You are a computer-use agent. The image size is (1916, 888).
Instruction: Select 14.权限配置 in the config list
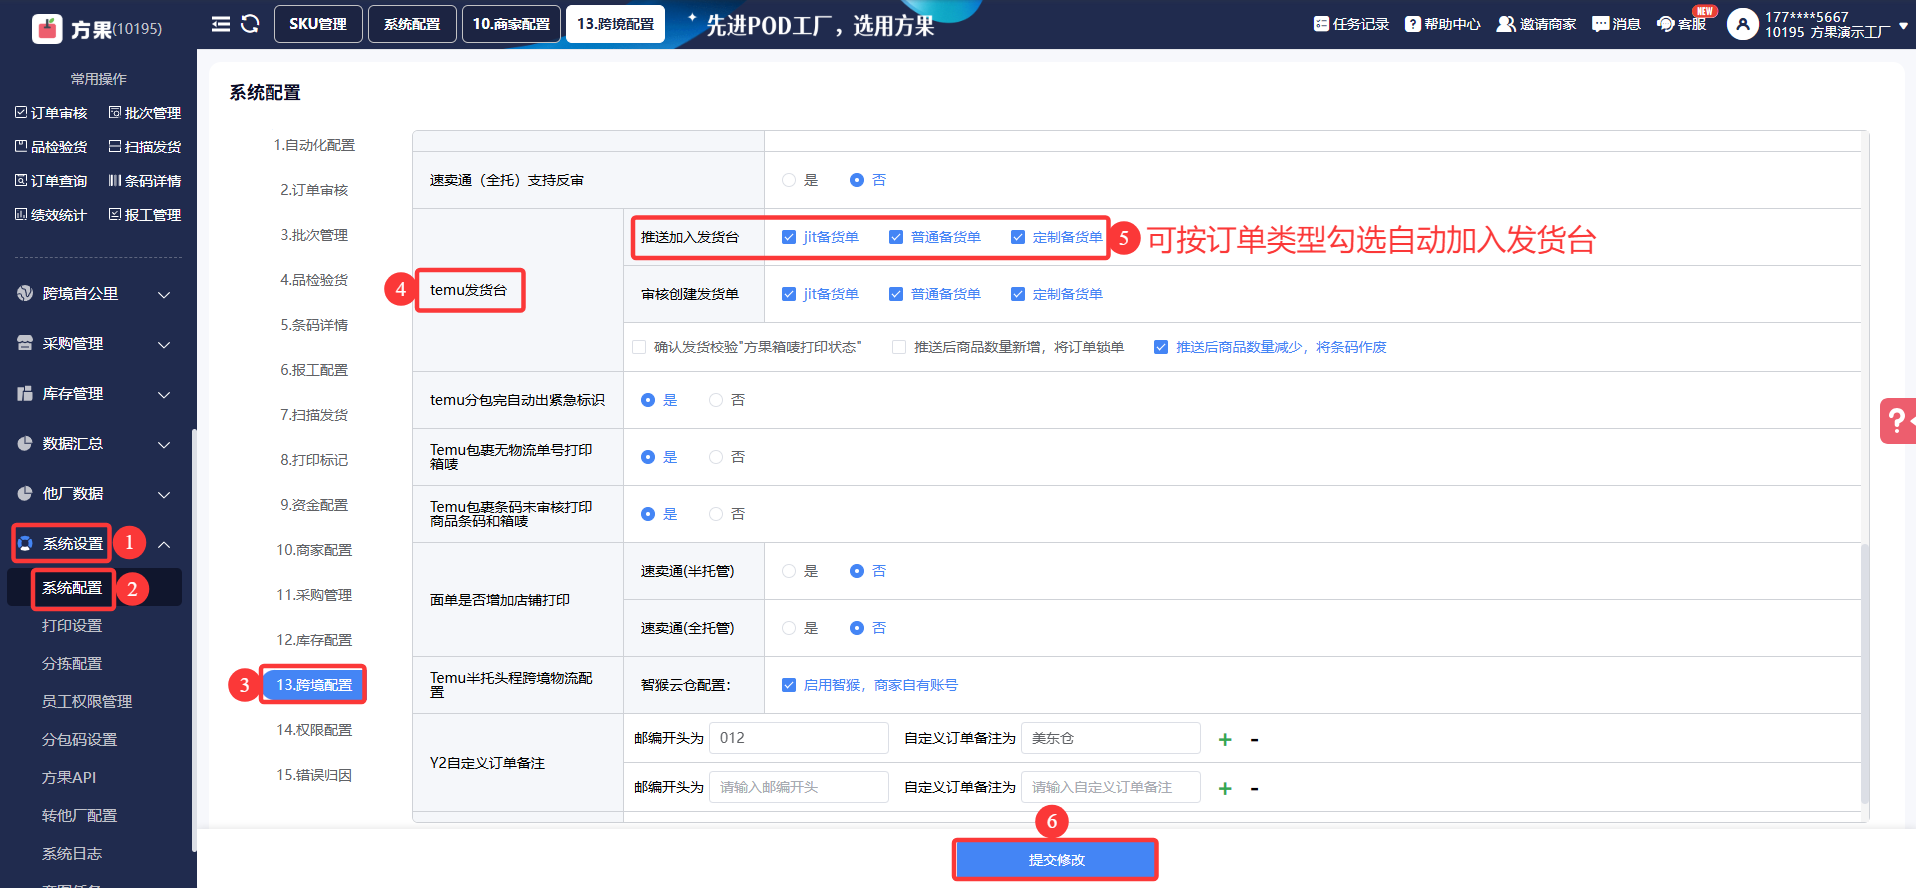pos(314,730)
